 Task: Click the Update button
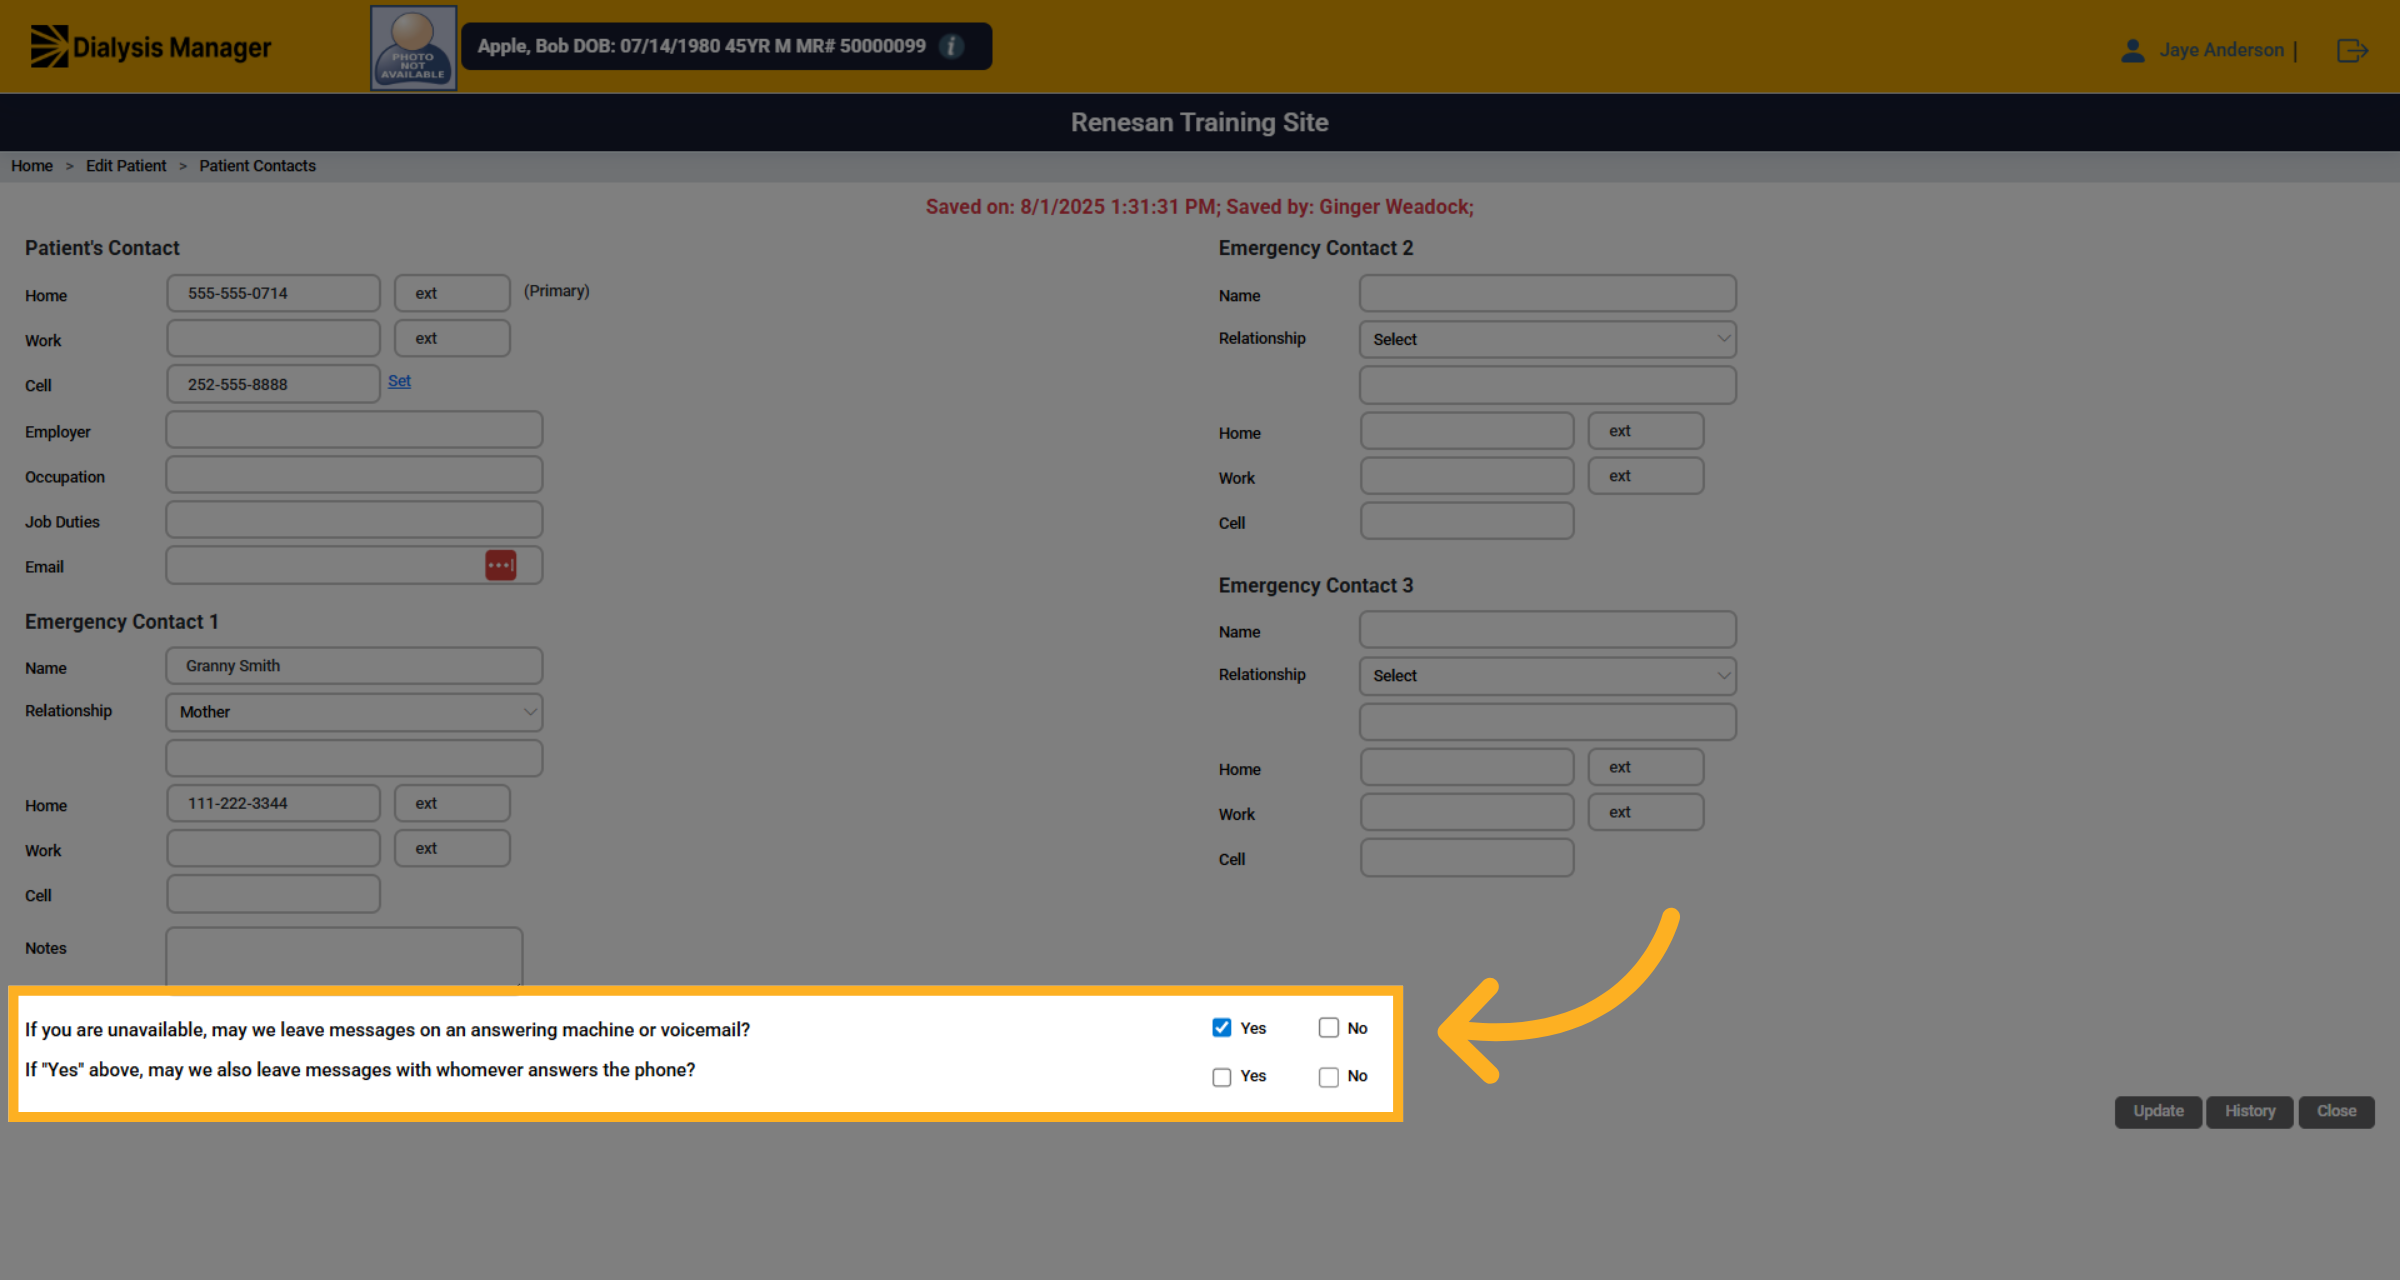[2158, 1111]
